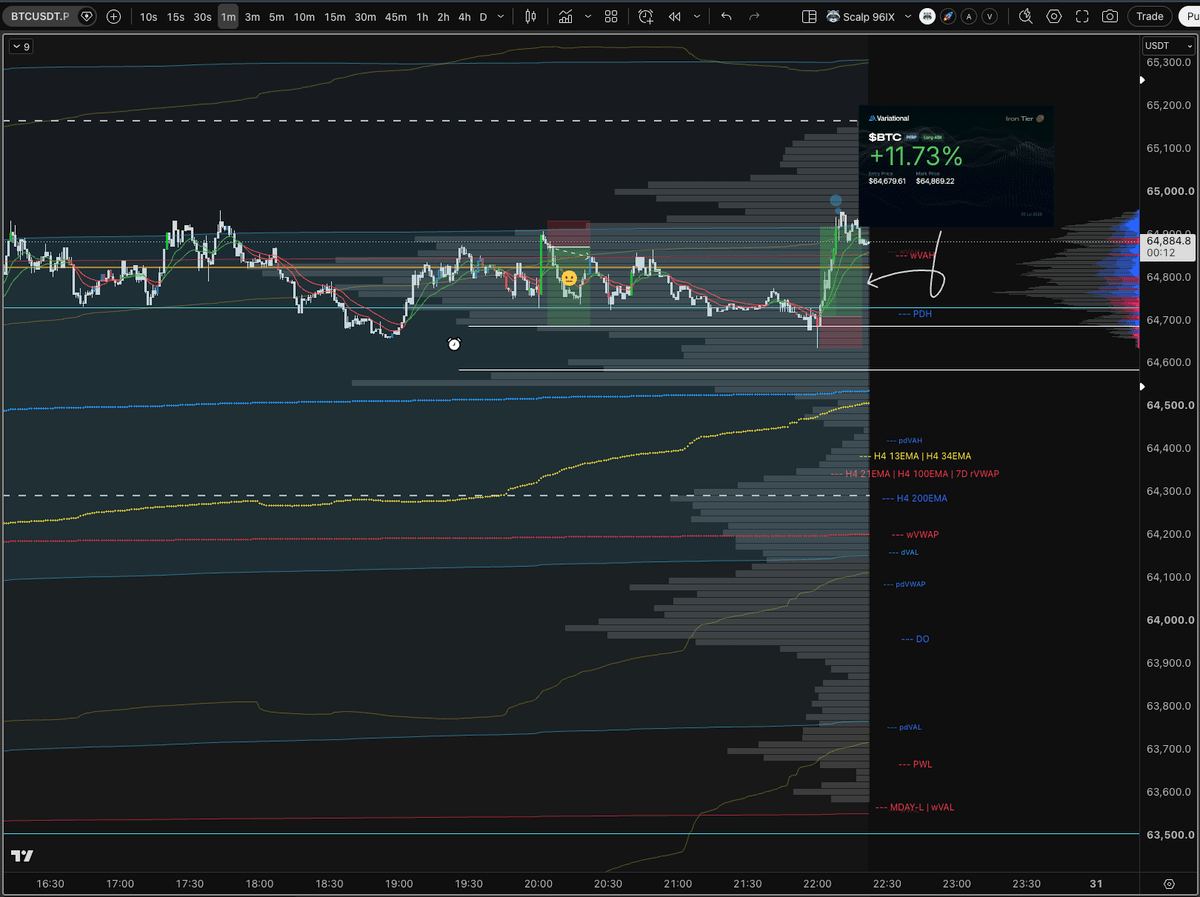Click the H4 13EMA | H4 34EMA label
This screenshot has height=897, width=1200.
(x=915, y=456)
